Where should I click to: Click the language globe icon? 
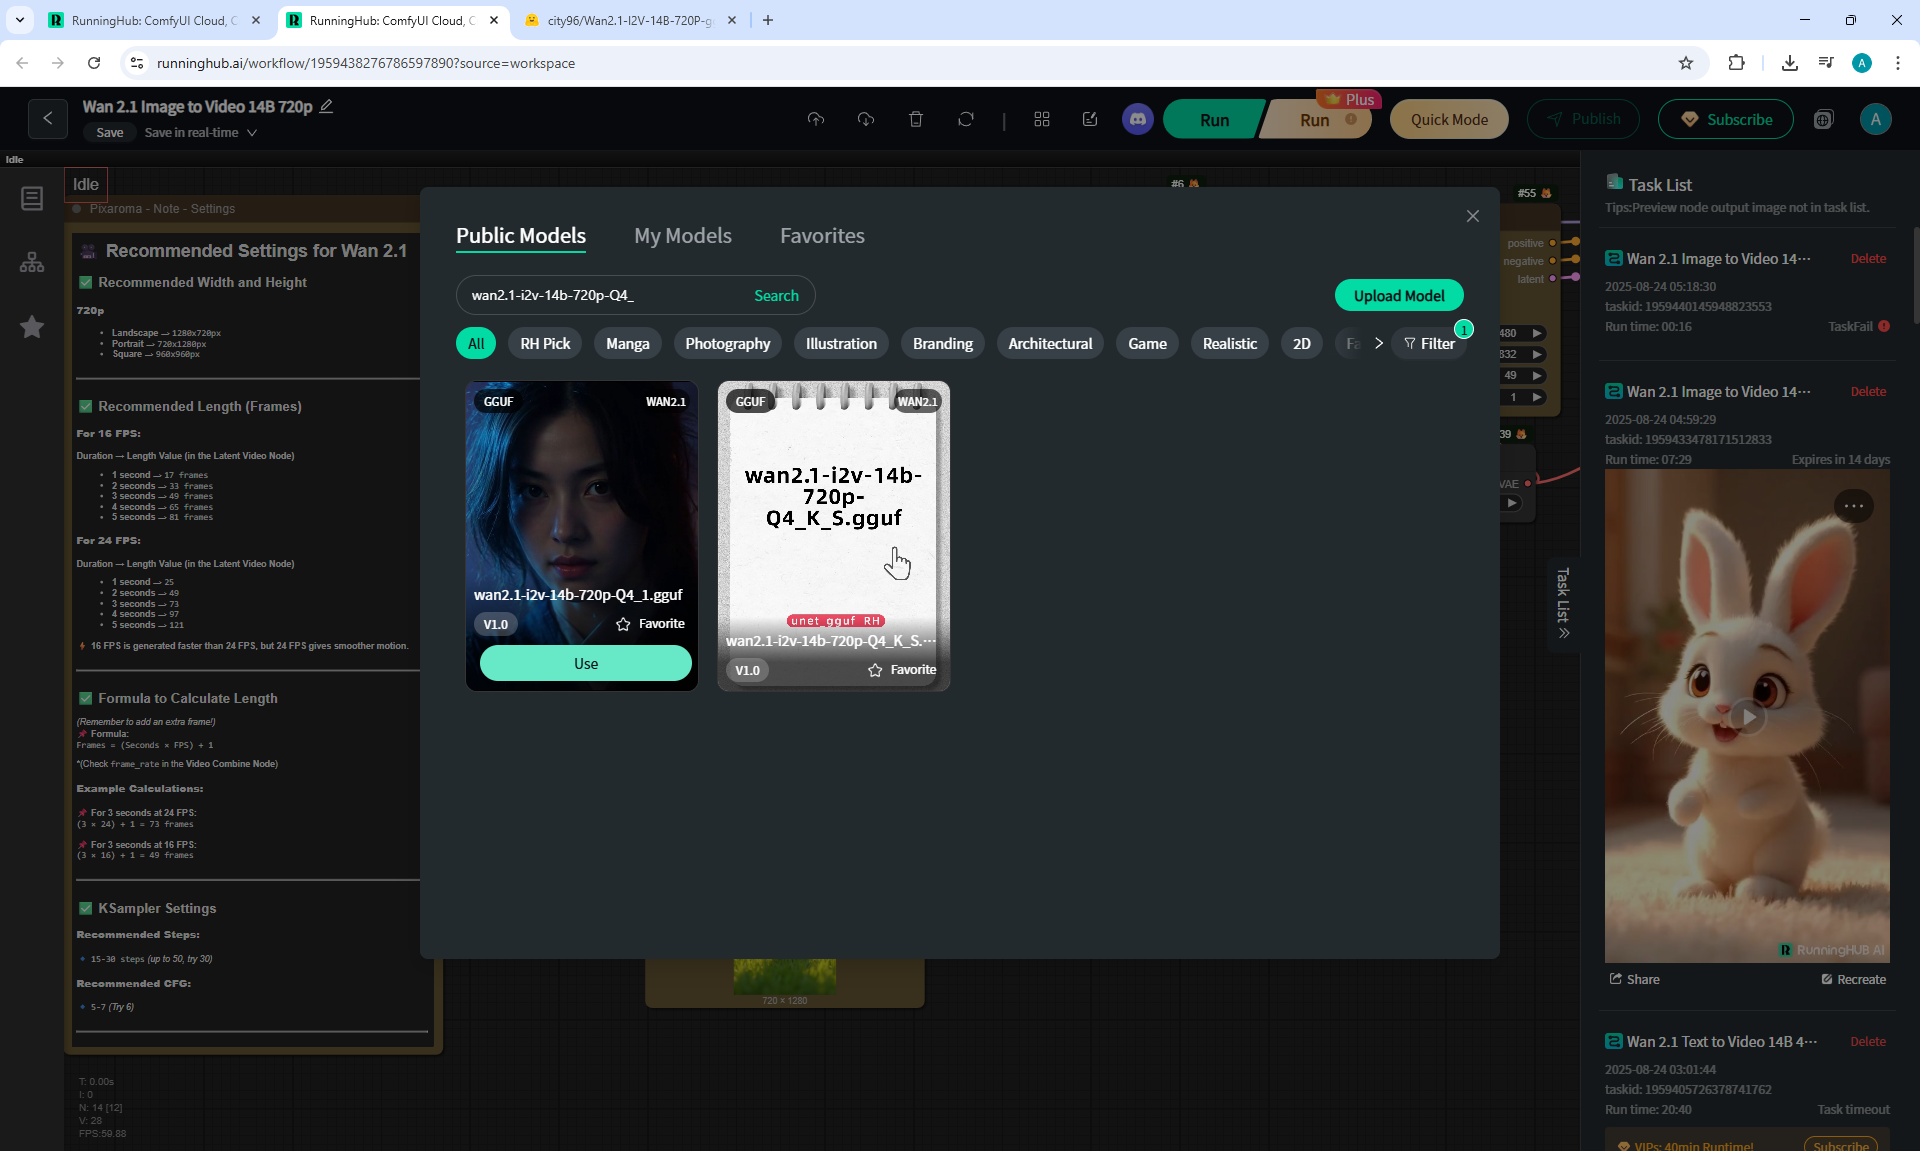[1823, 120]
